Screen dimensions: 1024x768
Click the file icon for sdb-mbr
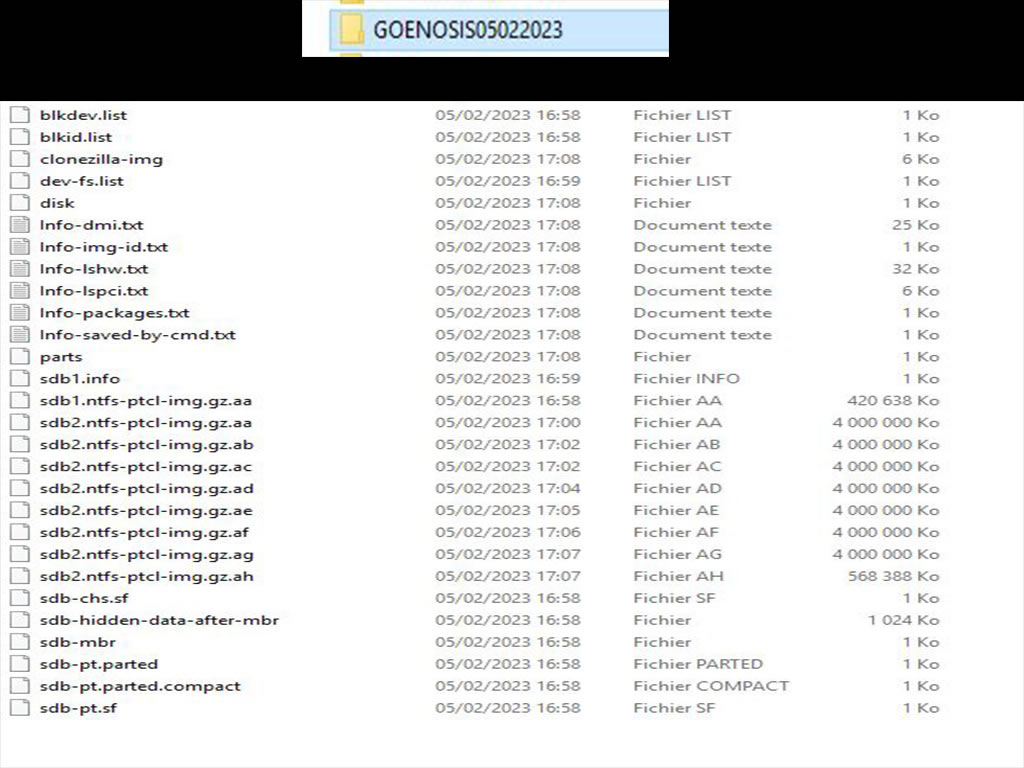point(19,642)
